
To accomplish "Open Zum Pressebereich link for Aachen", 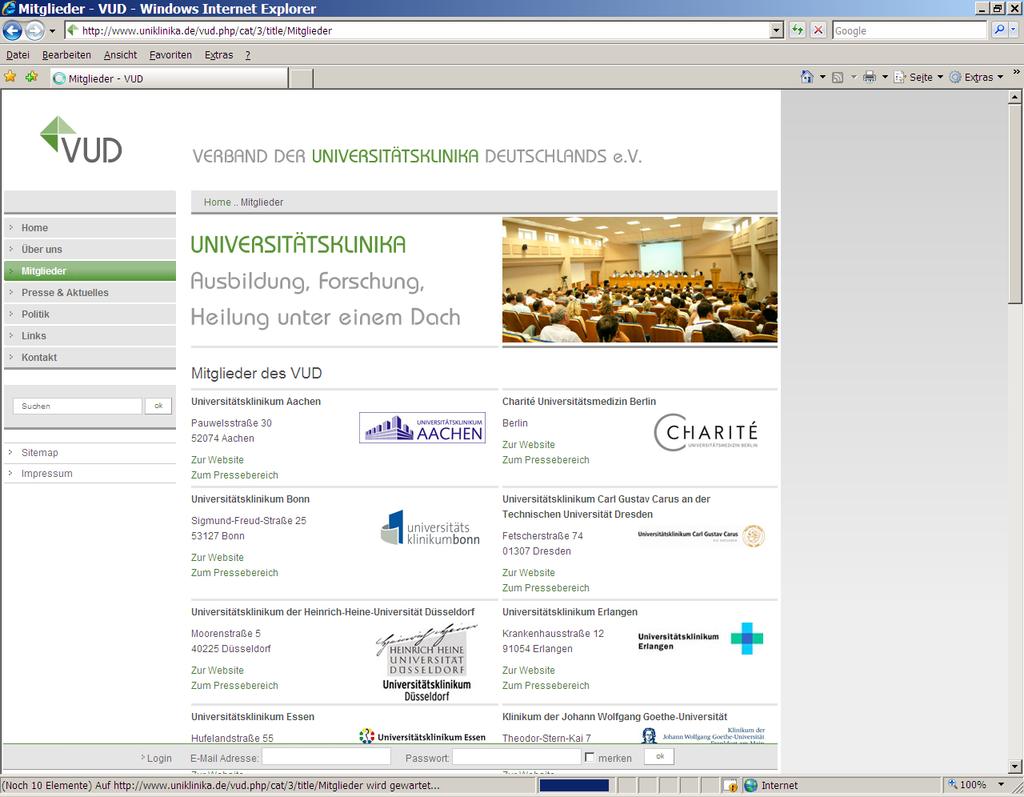I will point(234,475).
